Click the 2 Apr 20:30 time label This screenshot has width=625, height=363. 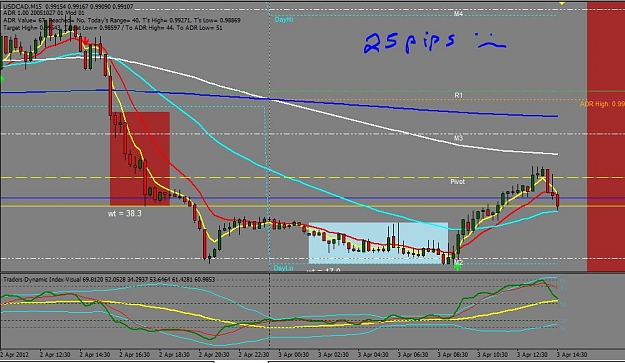[x=214, y=355]
